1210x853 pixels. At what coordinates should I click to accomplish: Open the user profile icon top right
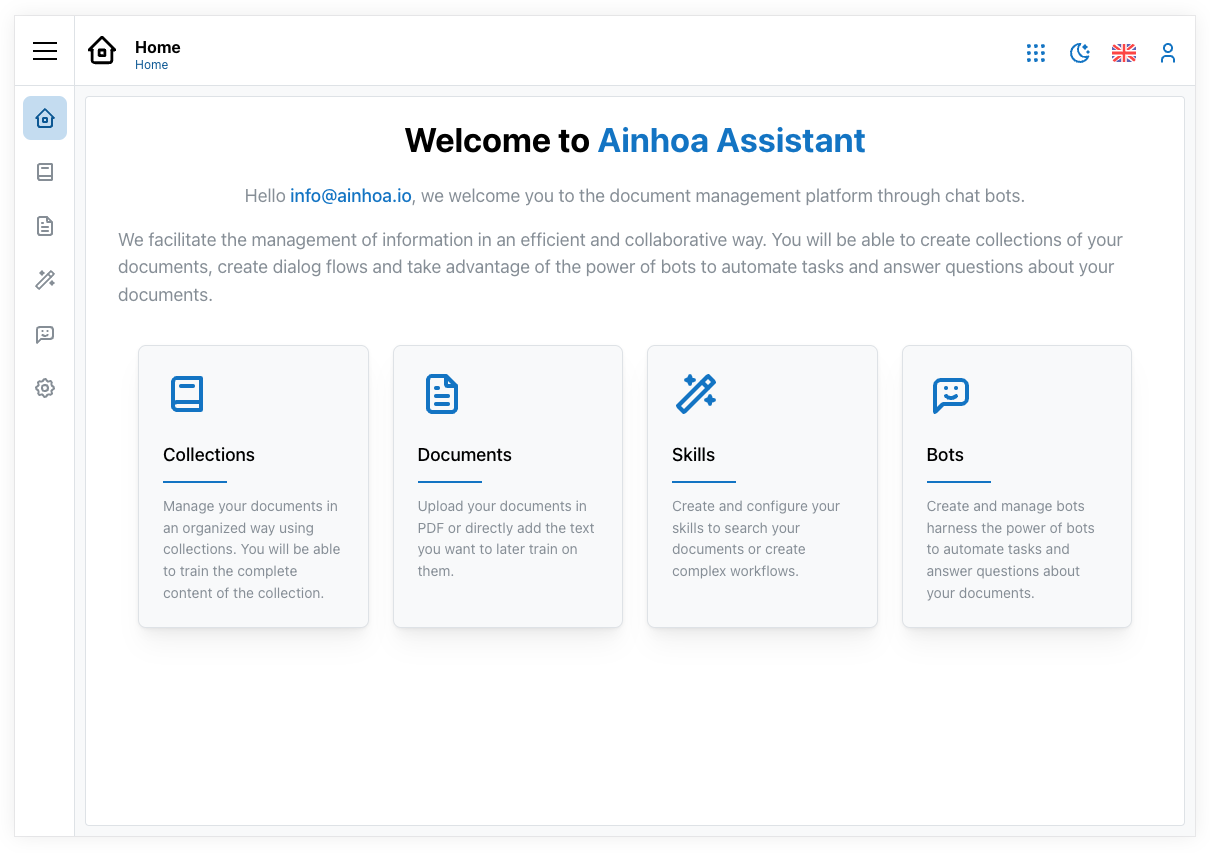pos(1168,53)
